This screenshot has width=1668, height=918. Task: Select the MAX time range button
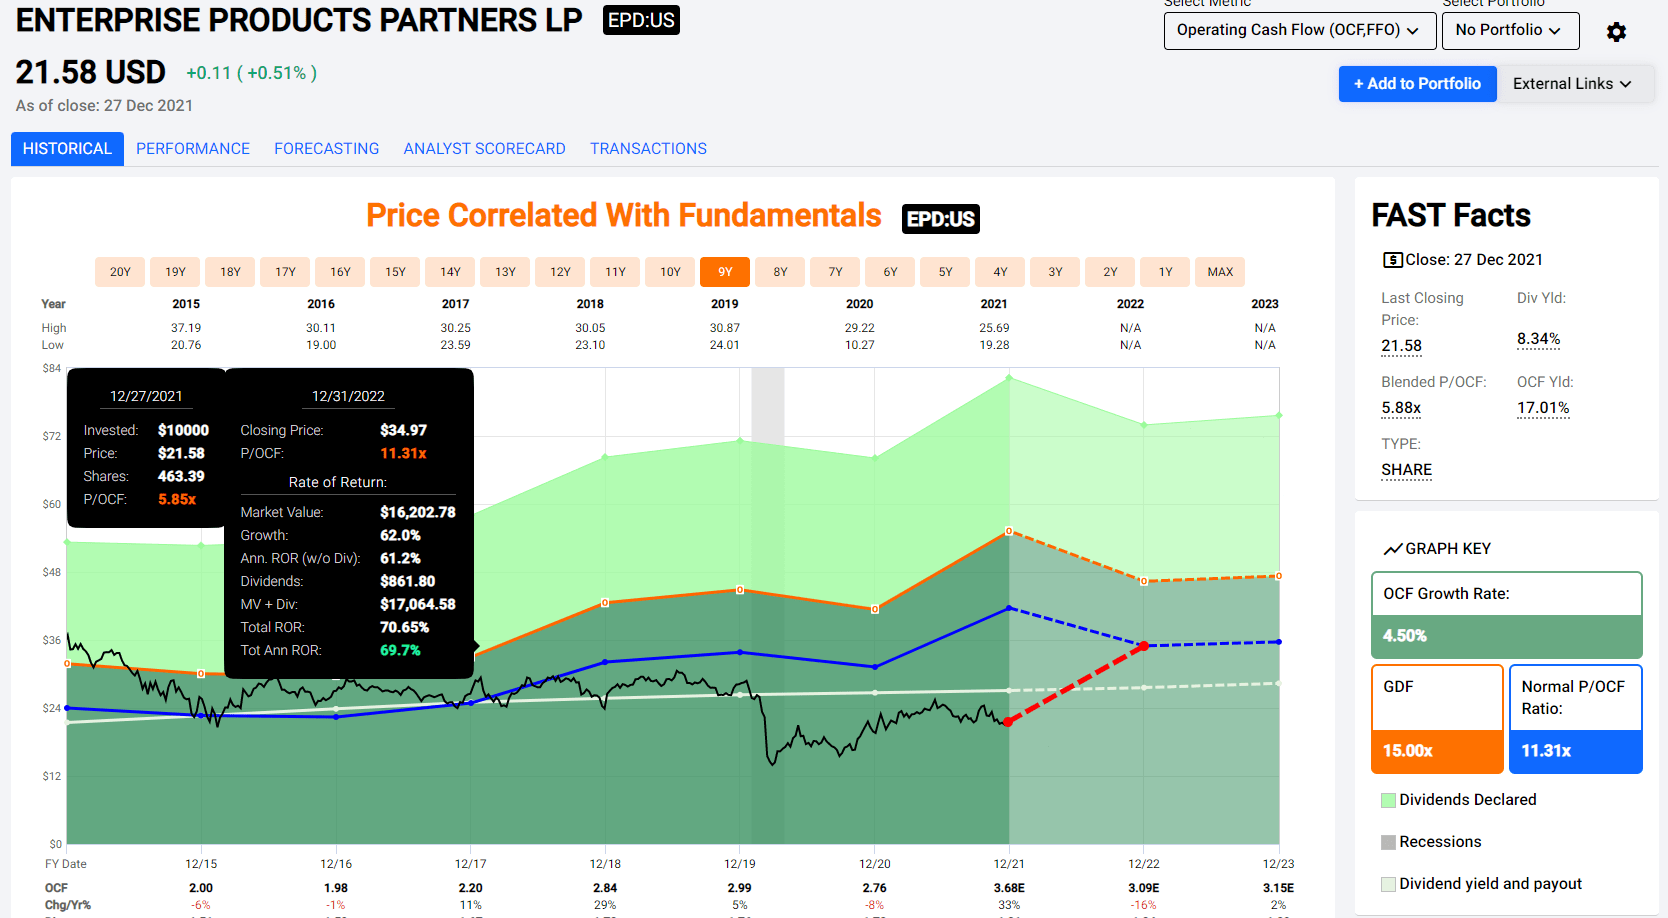tap(1220, 272)
